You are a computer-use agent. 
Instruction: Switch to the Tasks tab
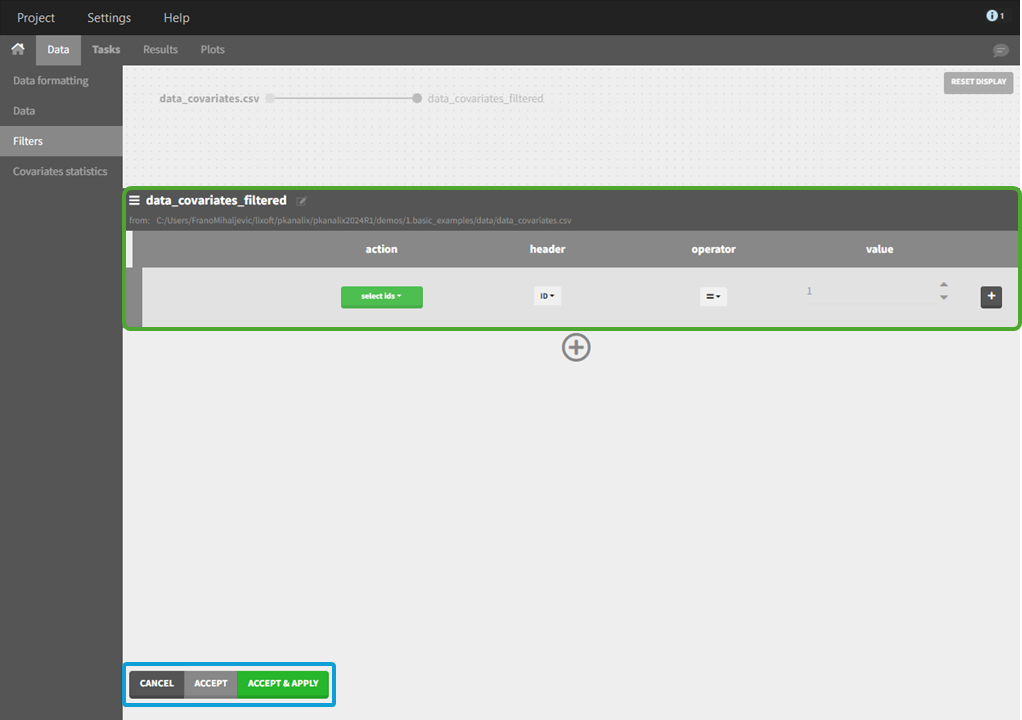point(106,49)
